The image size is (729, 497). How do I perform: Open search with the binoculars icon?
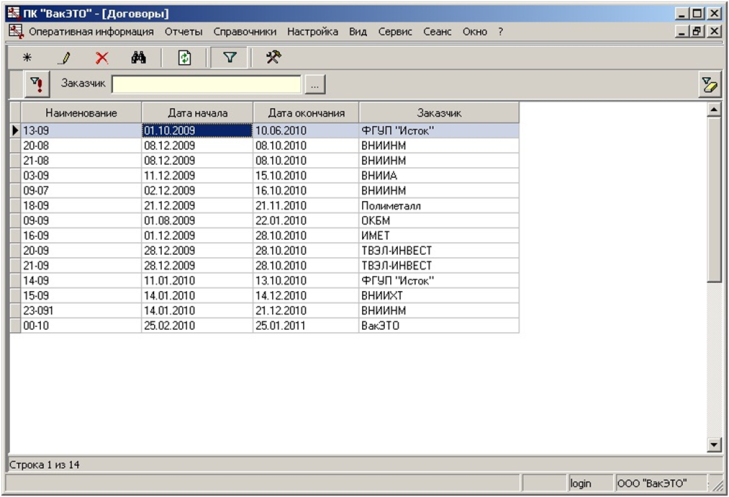tap(139, 58)
